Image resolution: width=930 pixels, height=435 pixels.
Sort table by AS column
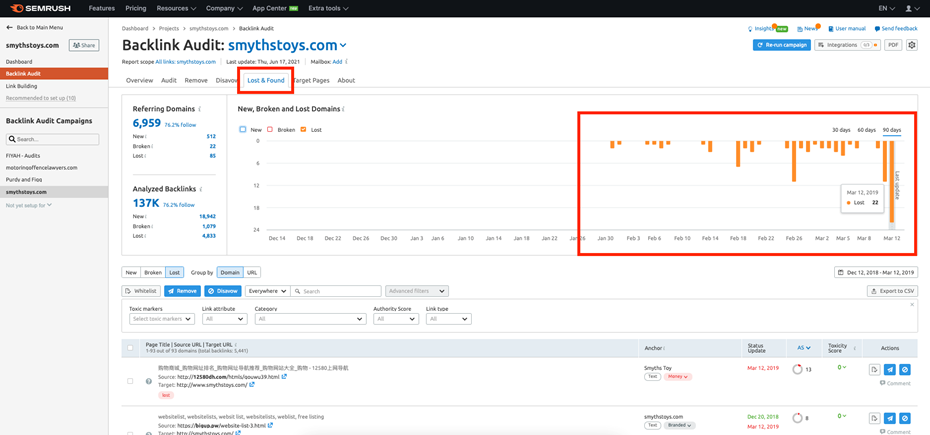click(x=802, y=348)
